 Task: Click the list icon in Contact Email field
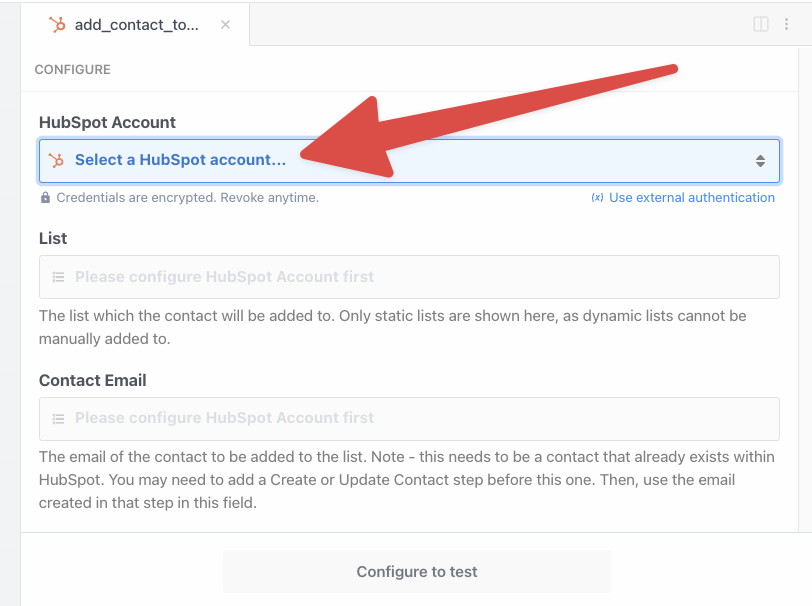tap(58, 419)
